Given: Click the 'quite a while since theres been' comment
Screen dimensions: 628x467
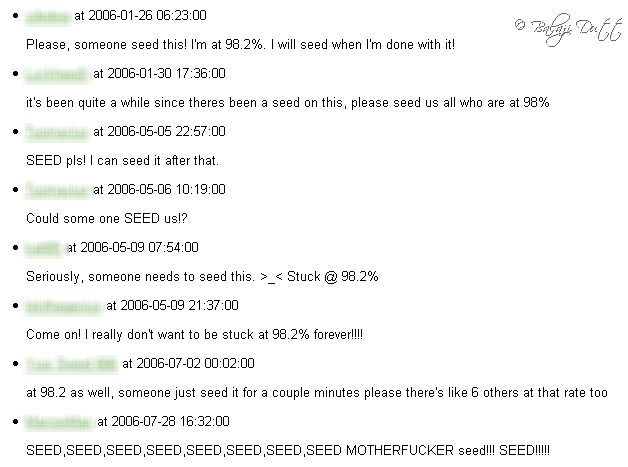Looking at the screenshot, I should coord(288,103).
